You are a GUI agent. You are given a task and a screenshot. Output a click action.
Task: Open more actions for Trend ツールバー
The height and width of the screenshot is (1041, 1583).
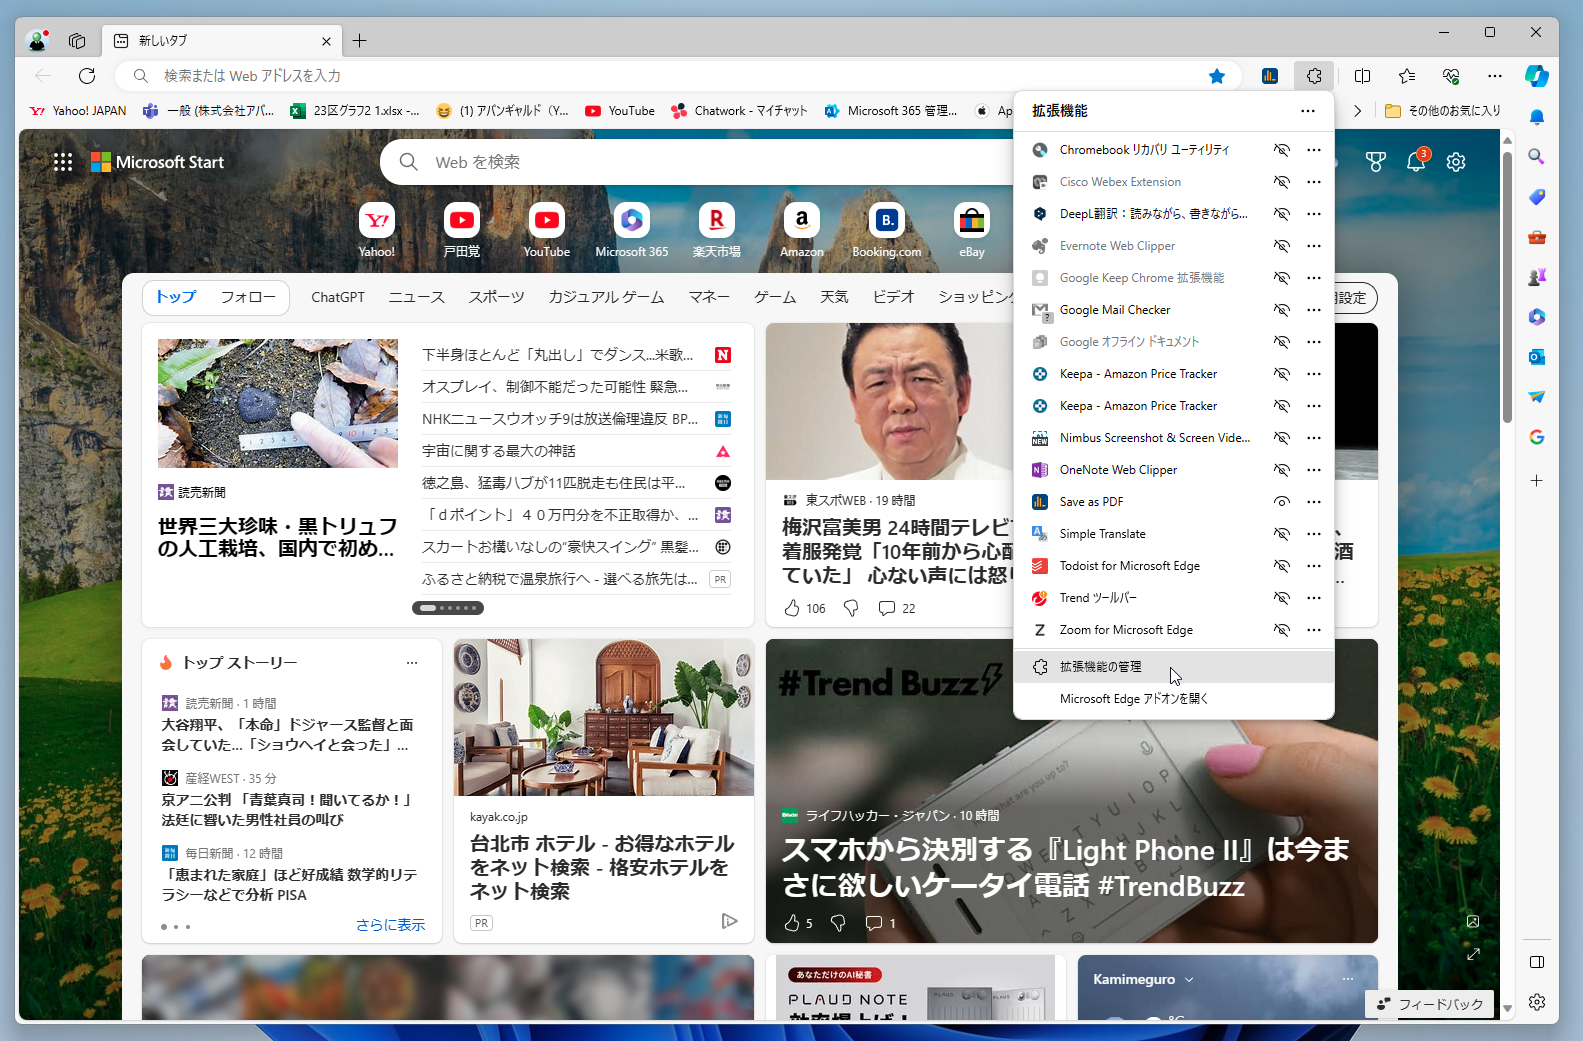pyautogui.click(x=1314, y=598)
